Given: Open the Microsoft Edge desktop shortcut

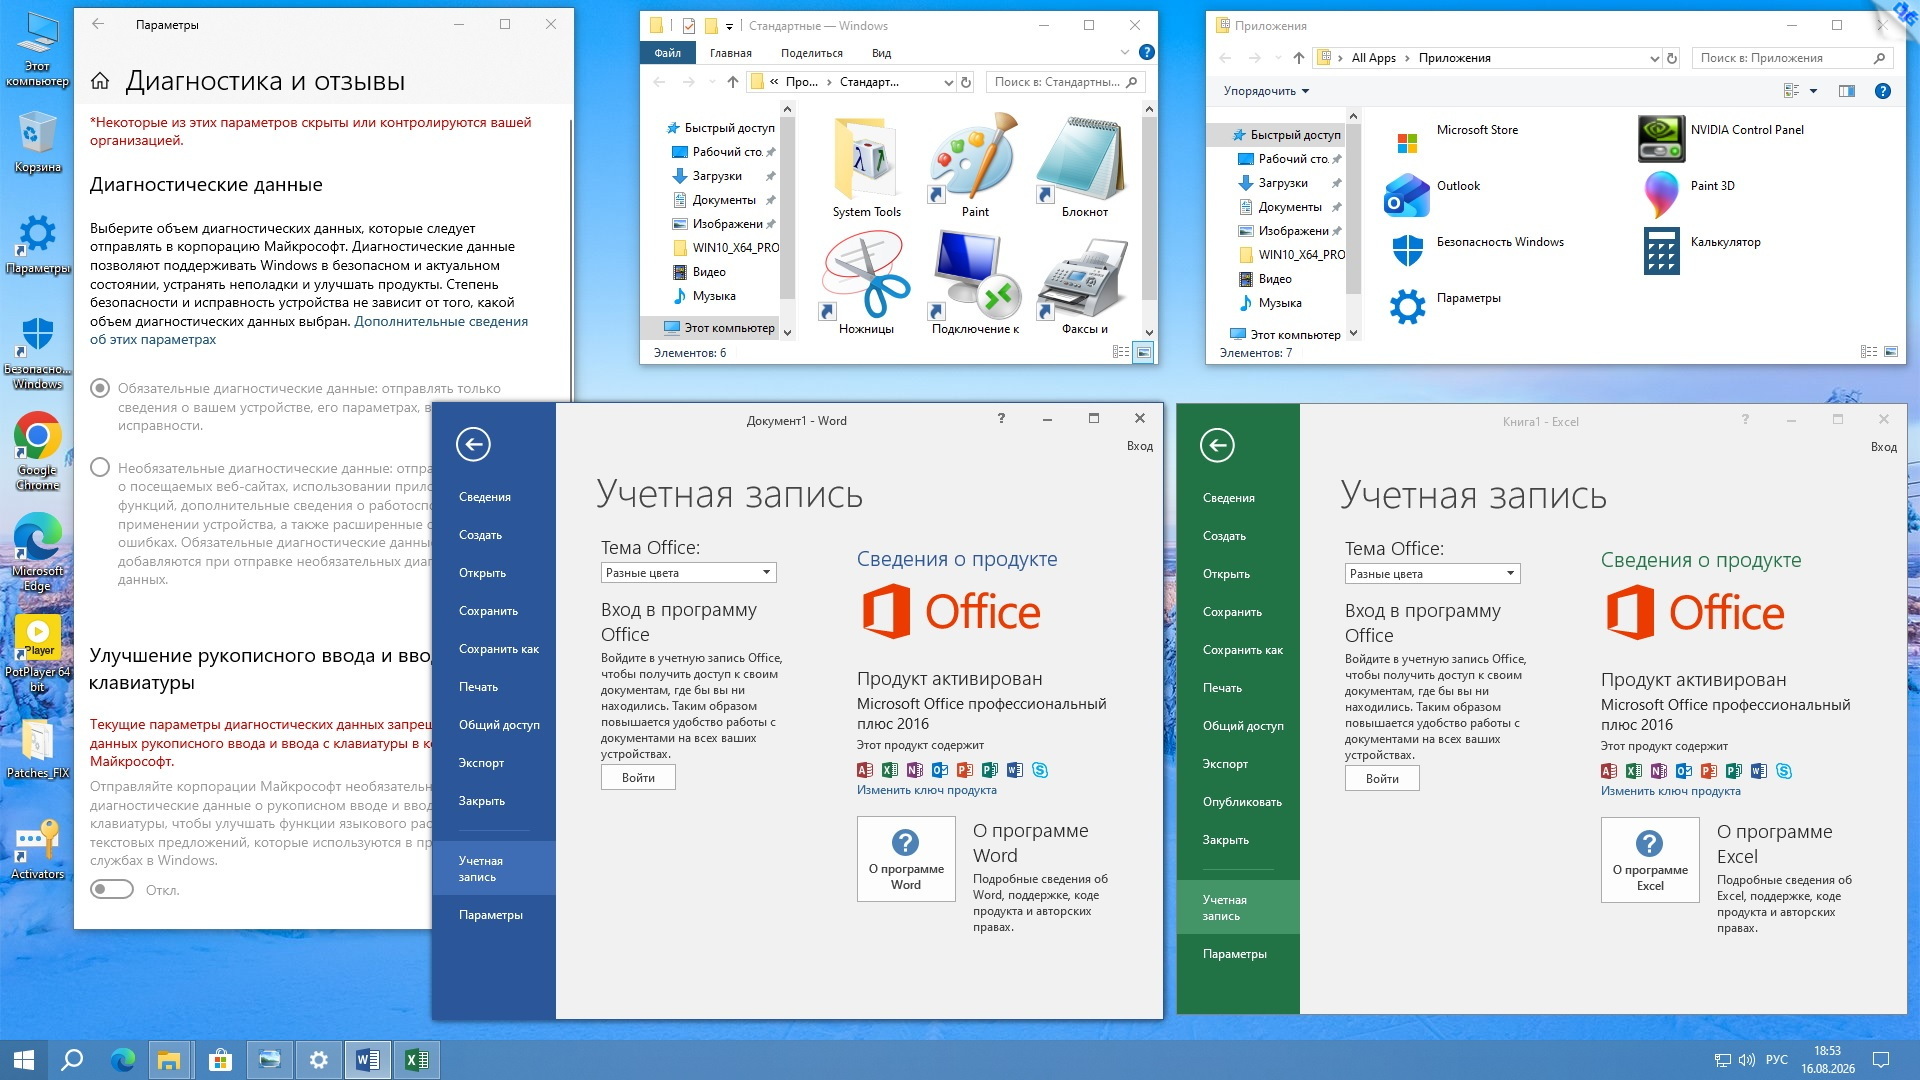Looking at the screenshot, I should click(x=38, y=553).
